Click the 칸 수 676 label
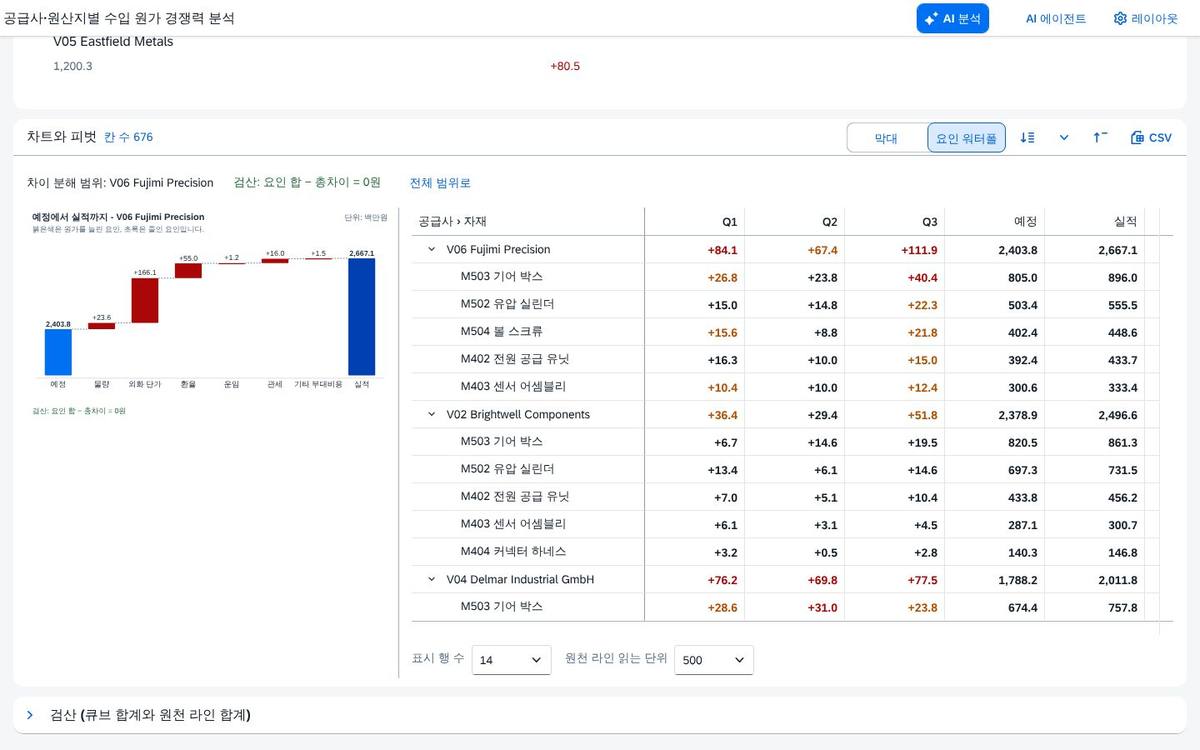The image size is (1200, 750). point(129,137)
